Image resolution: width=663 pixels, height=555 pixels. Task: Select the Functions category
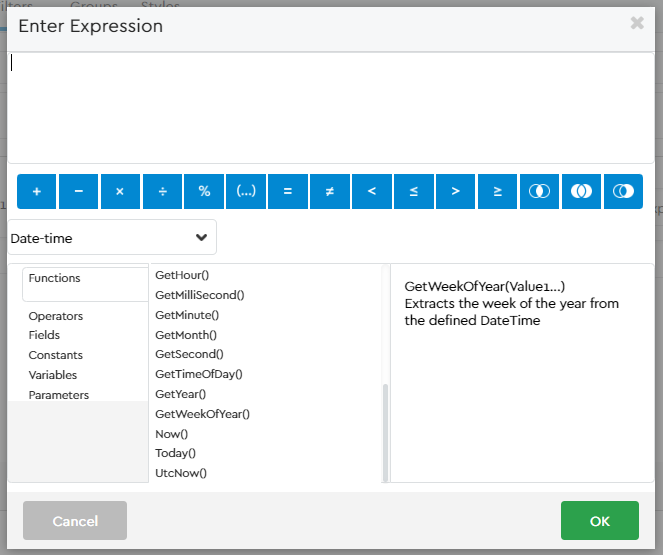click(55, 279)
